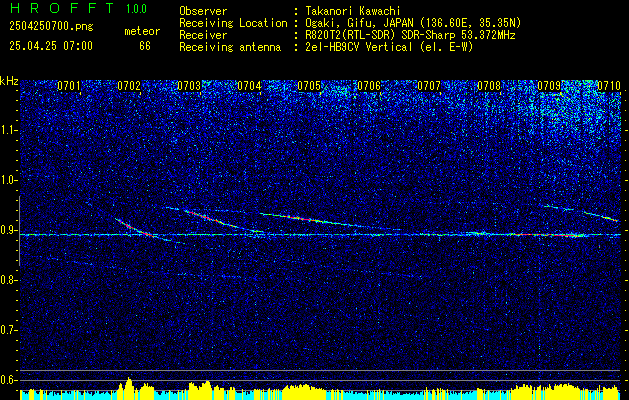Click the Receiving antenna field label
Screen dimensions: 629x400
coord(230,47)
